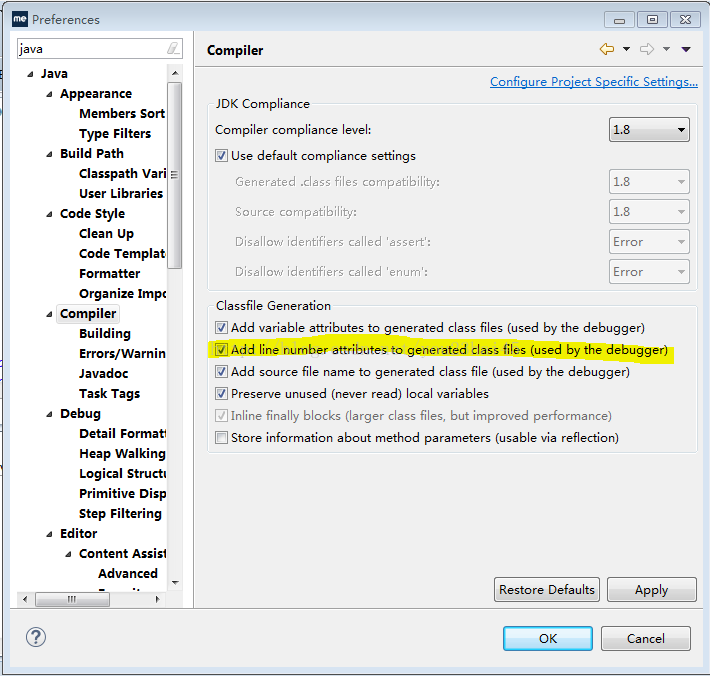Collapse the Debug tree node
The width and height of the screenshot is (710, 676).
coord(49,415)
